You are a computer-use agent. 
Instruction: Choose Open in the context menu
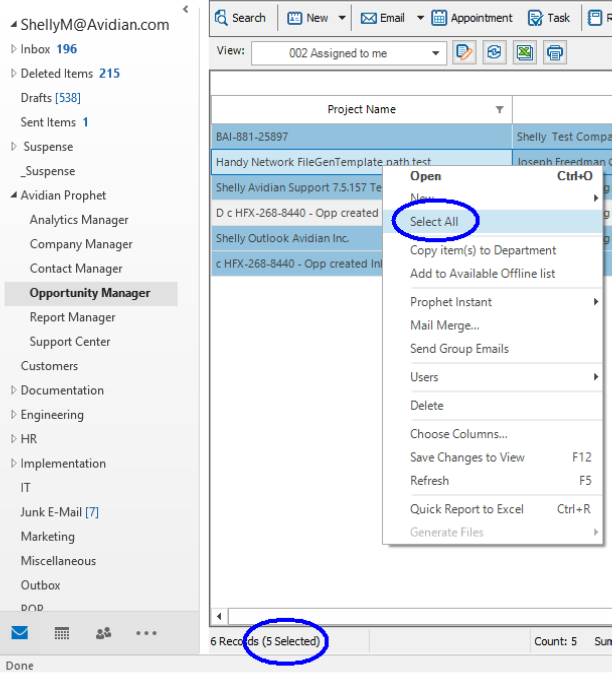tap(492, 176)
